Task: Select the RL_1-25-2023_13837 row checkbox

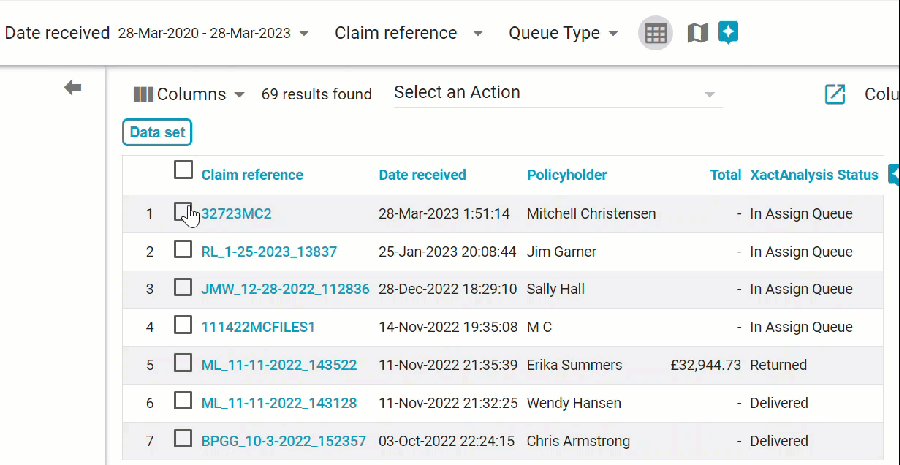Action: tap(183, 250)
